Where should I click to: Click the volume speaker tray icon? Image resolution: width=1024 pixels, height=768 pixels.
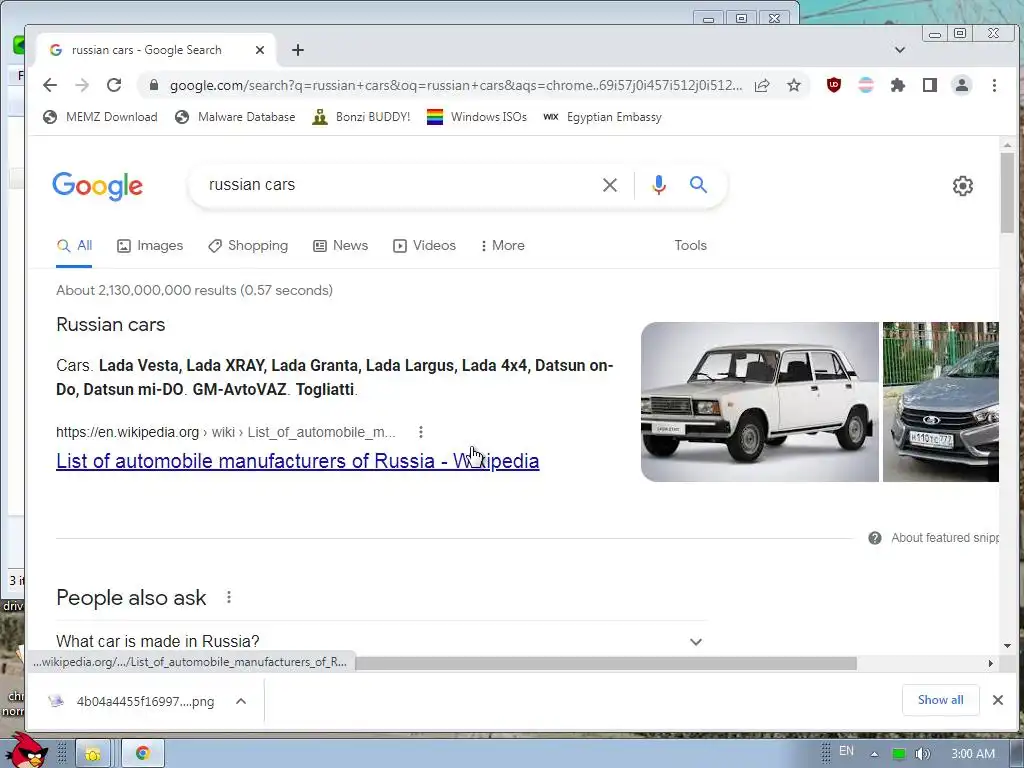tap(922, 754)
